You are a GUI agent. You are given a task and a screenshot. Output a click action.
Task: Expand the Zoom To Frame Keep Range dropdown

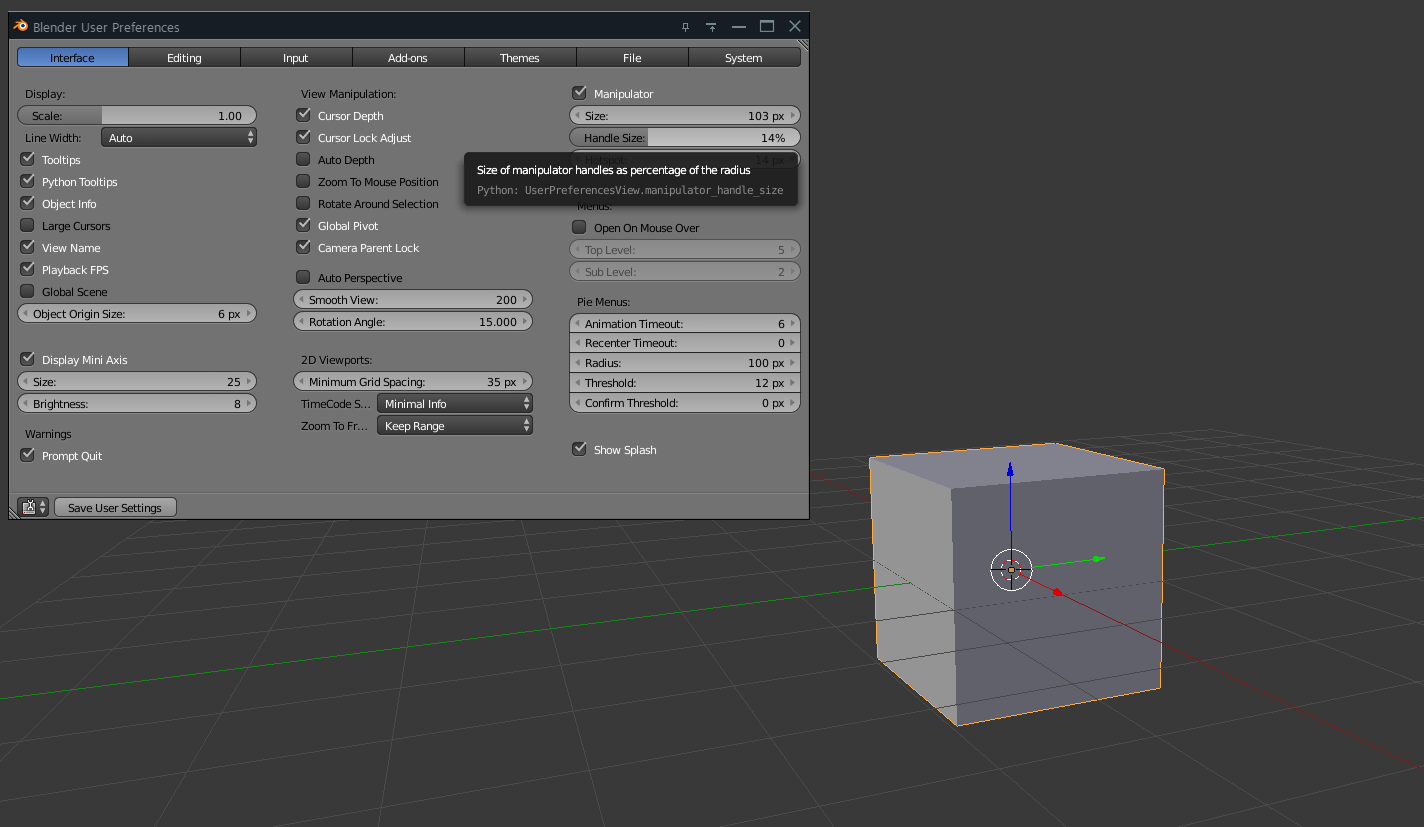(x=455, y=426)
